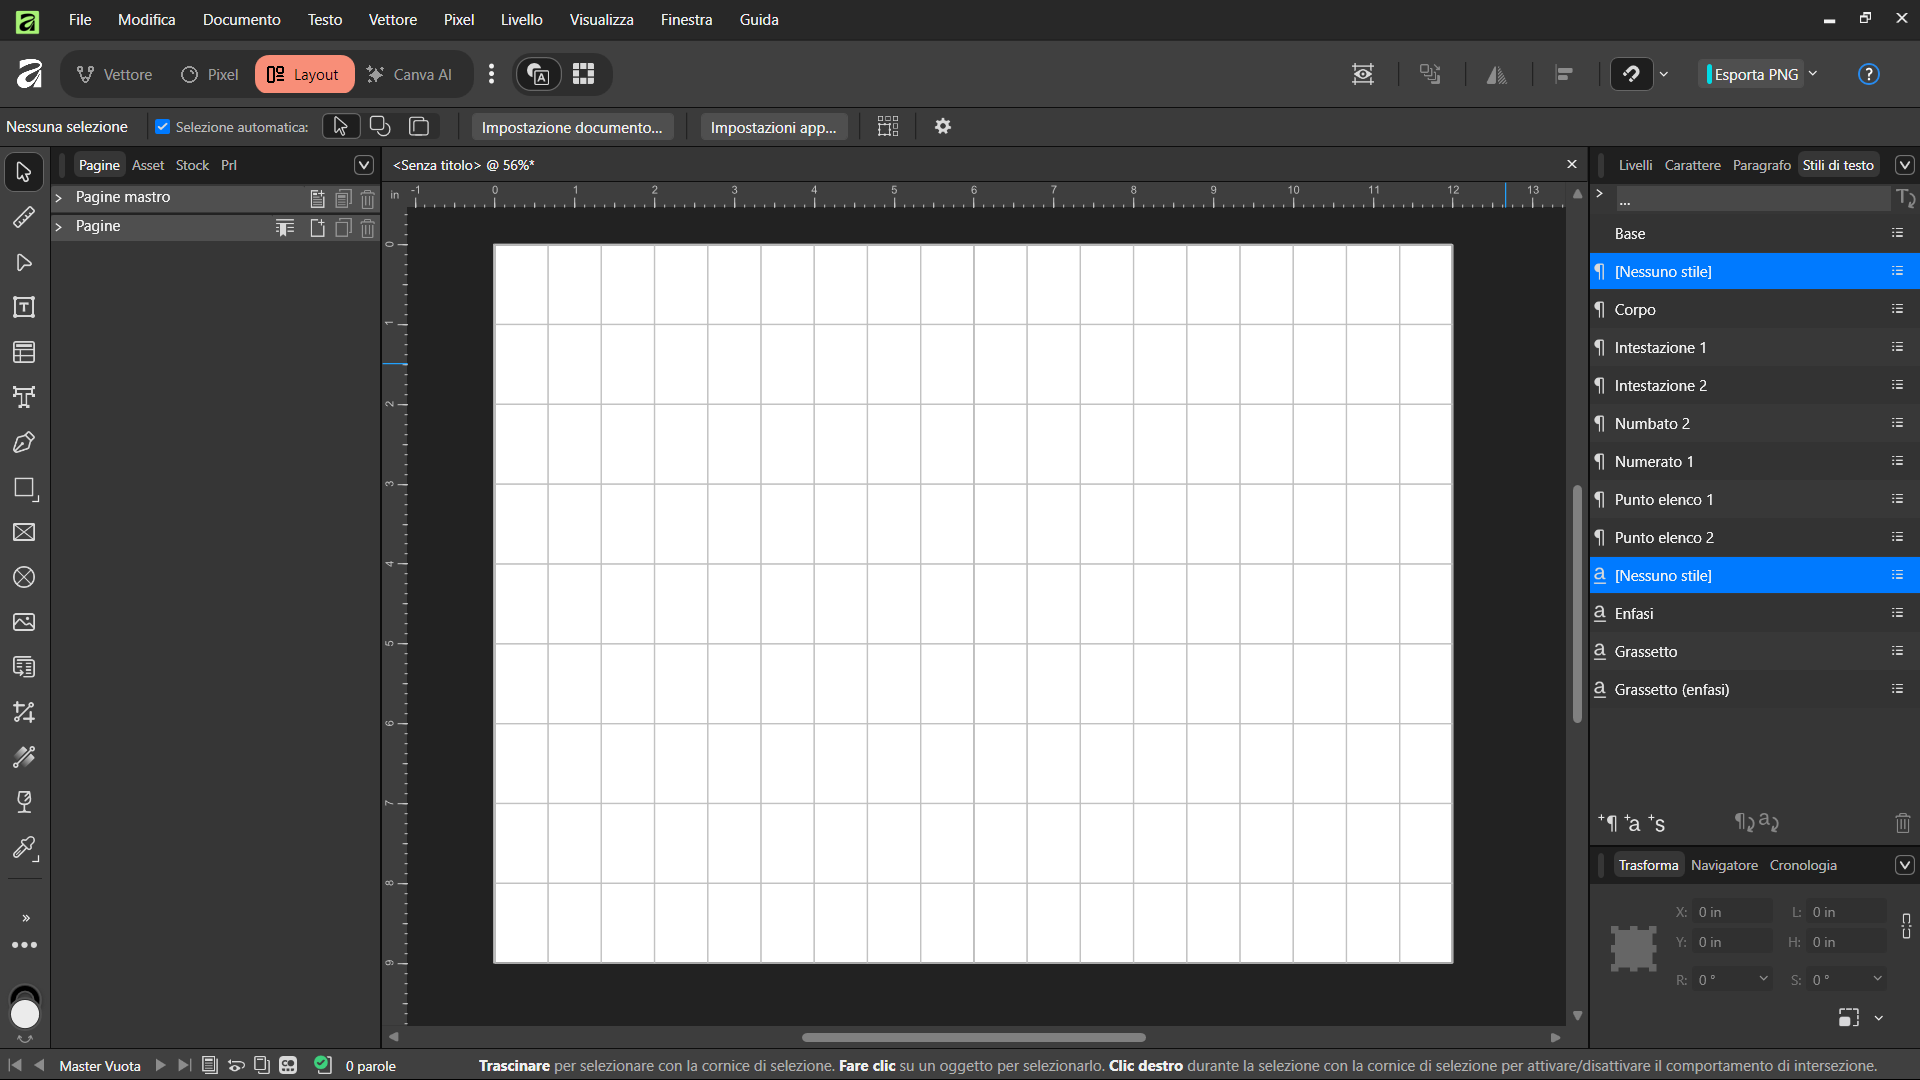Image resolution: width=1920 pixels, height=1080 pixels.
Task: Expand the Pagine section
Action: coord(58,226)
